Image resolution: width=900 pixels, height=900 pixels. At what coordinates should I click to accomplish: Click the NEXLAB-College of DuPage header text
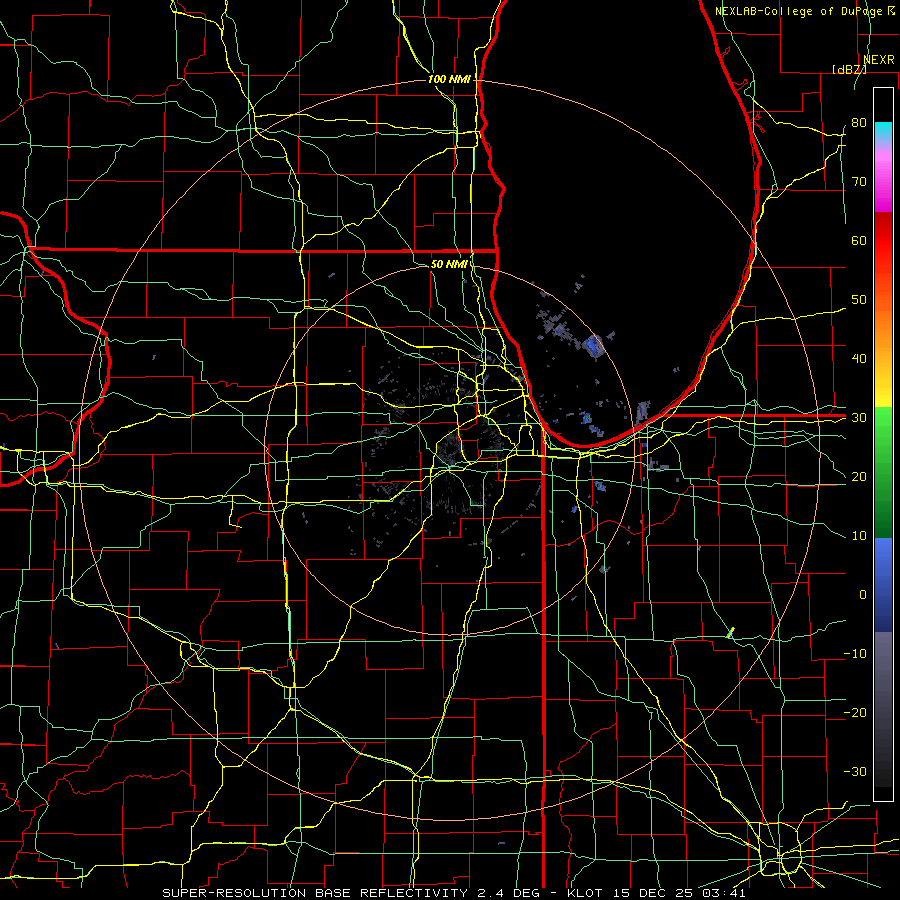pyautogui.click(x=798, y=11)
